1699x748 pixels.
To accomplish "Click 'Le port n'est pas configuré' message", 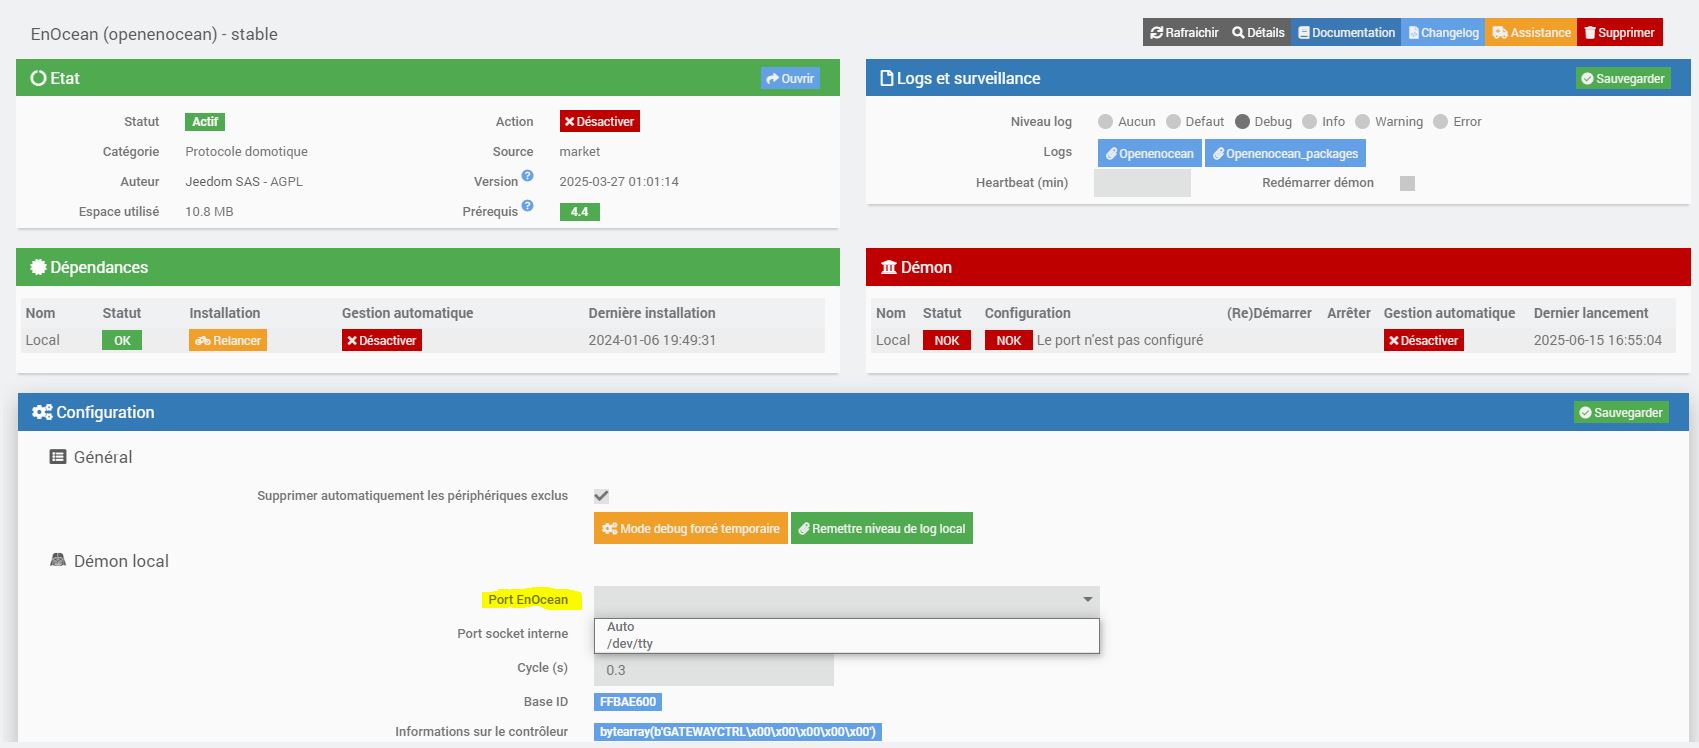I will [x=1120, y=341].
